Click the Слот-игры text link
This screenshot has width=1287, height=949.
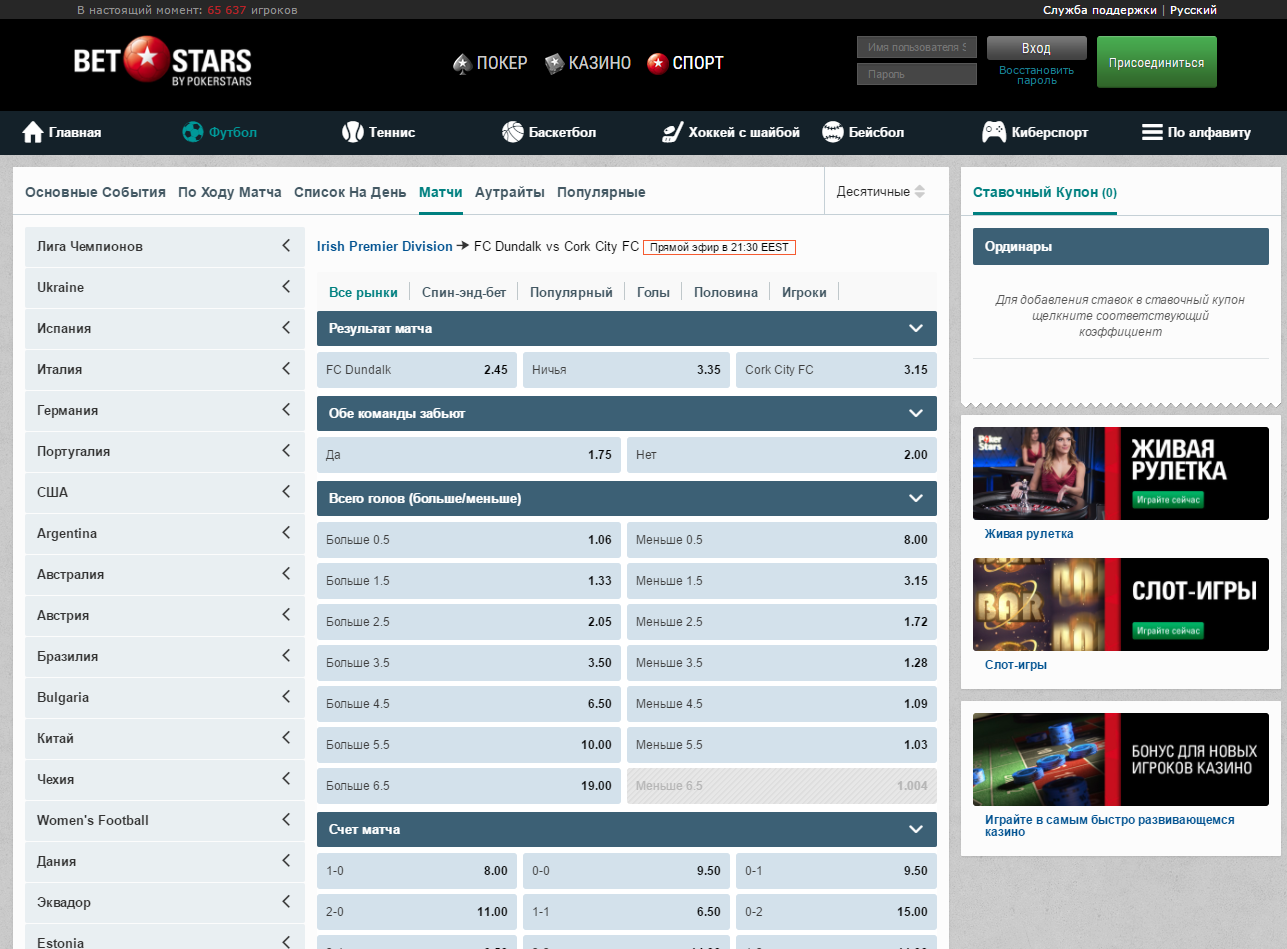1016,664
